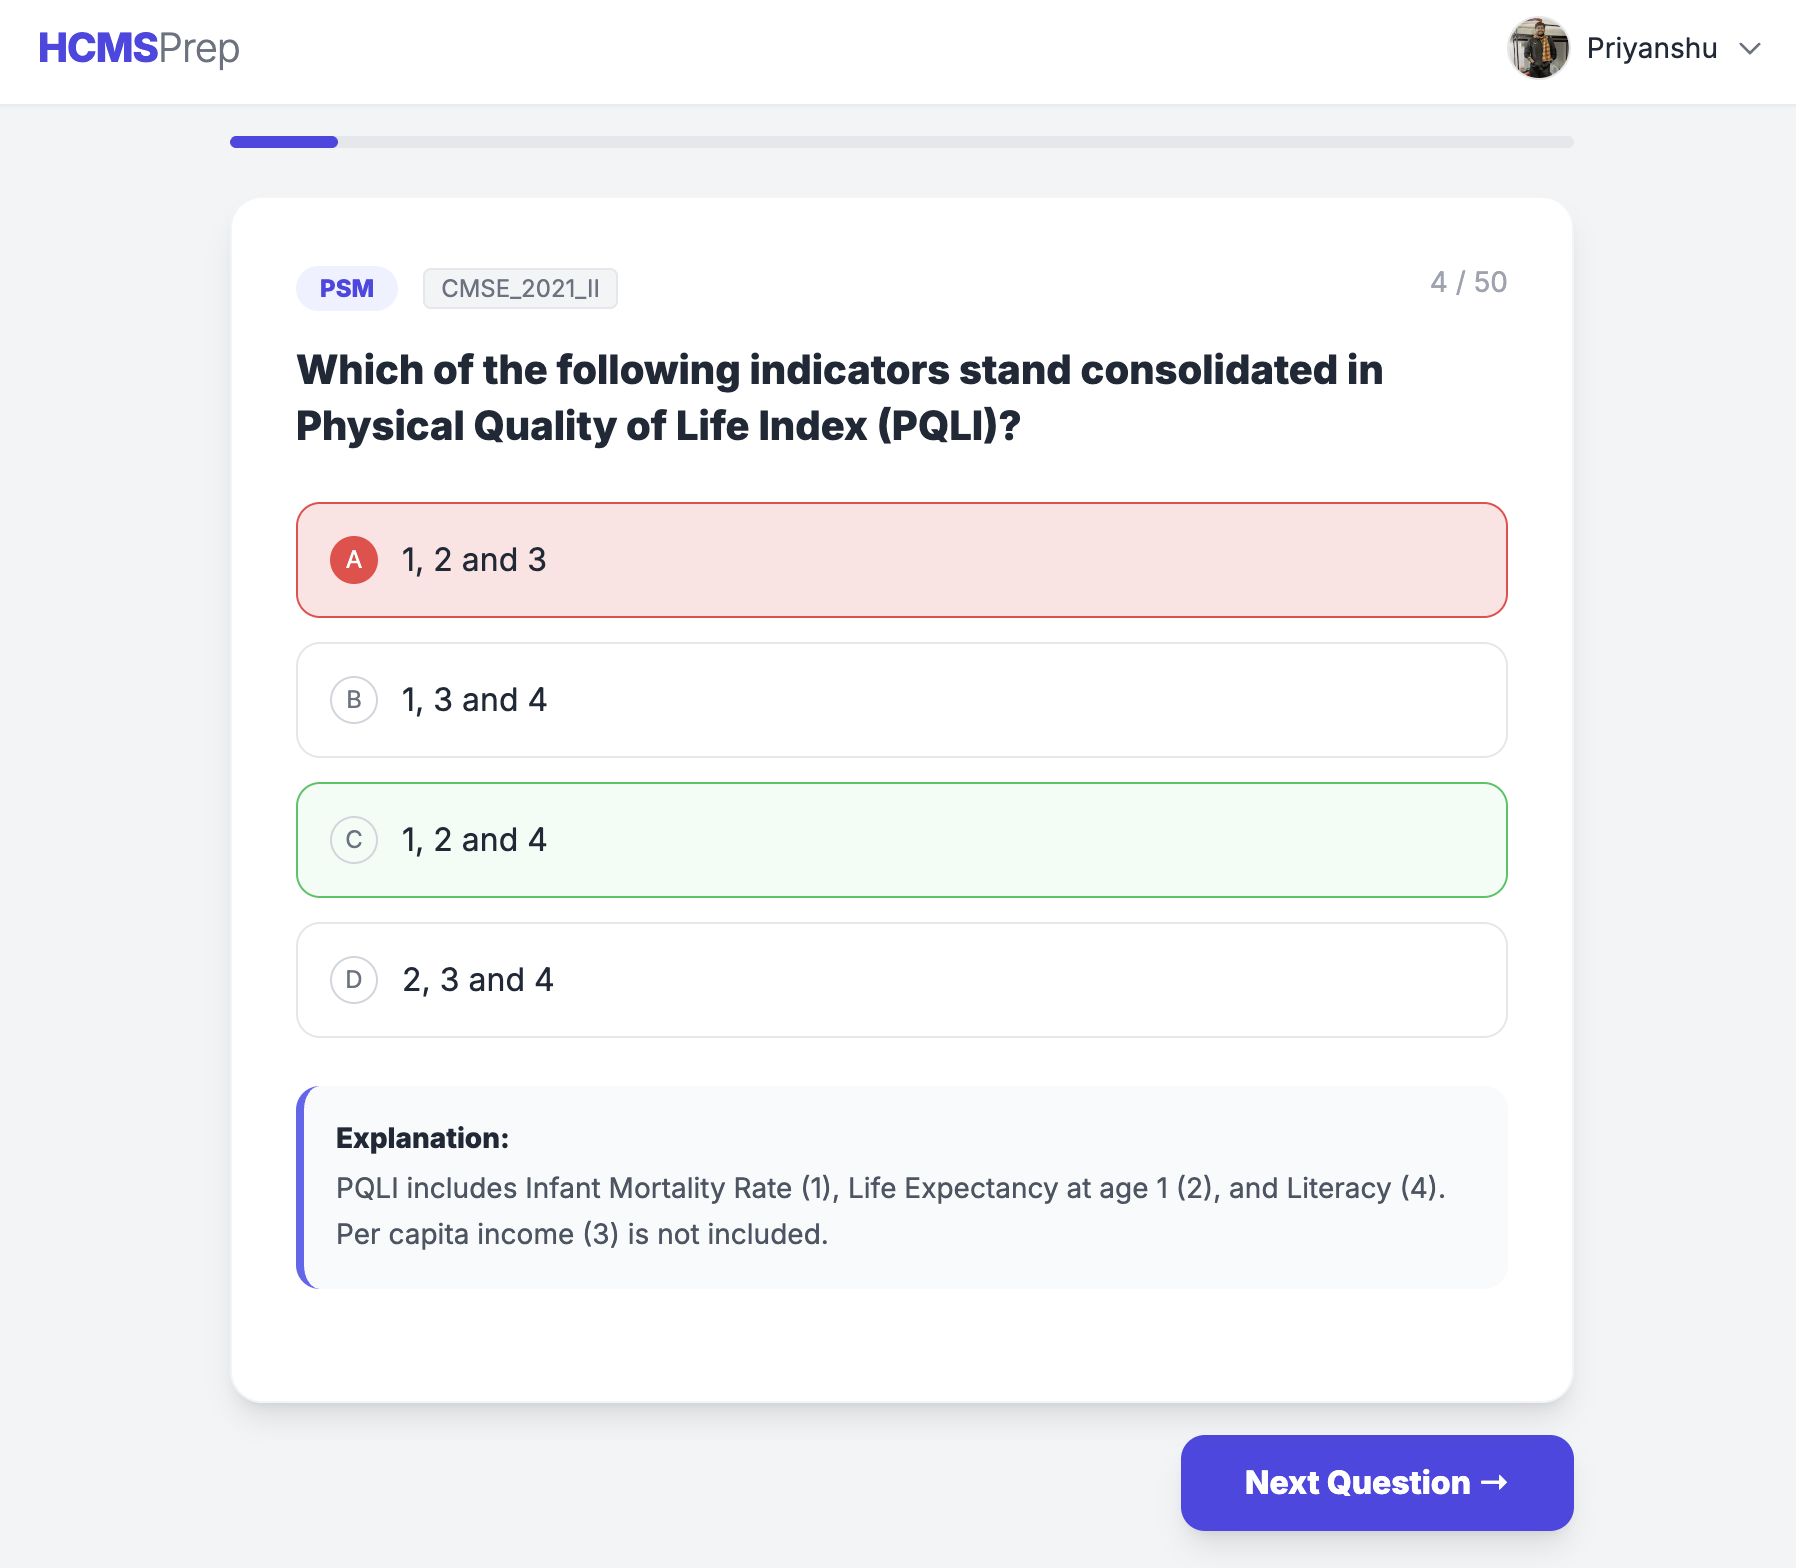Select the D radio circle

(x=354, y=980)
